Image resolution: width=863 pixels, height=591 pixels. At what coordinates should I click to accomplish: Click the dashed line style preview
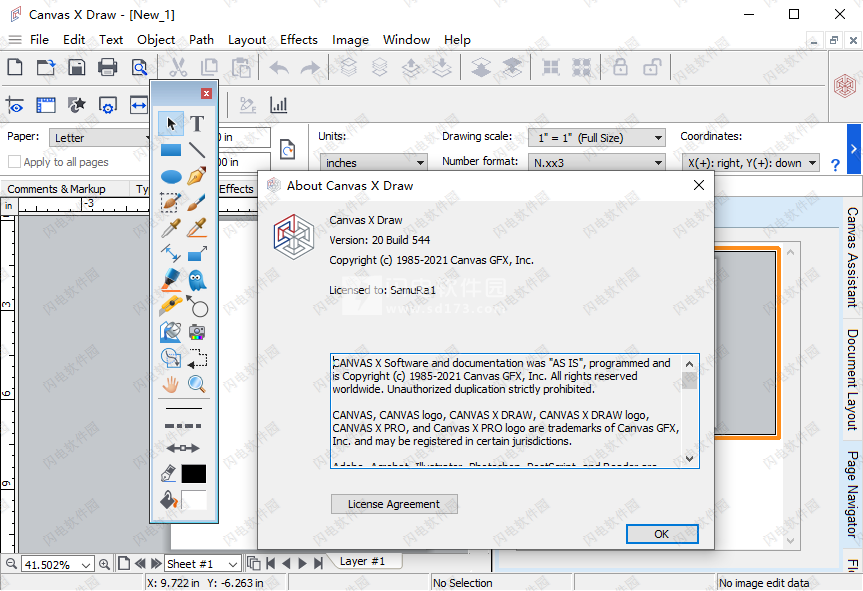pos(183,426)
